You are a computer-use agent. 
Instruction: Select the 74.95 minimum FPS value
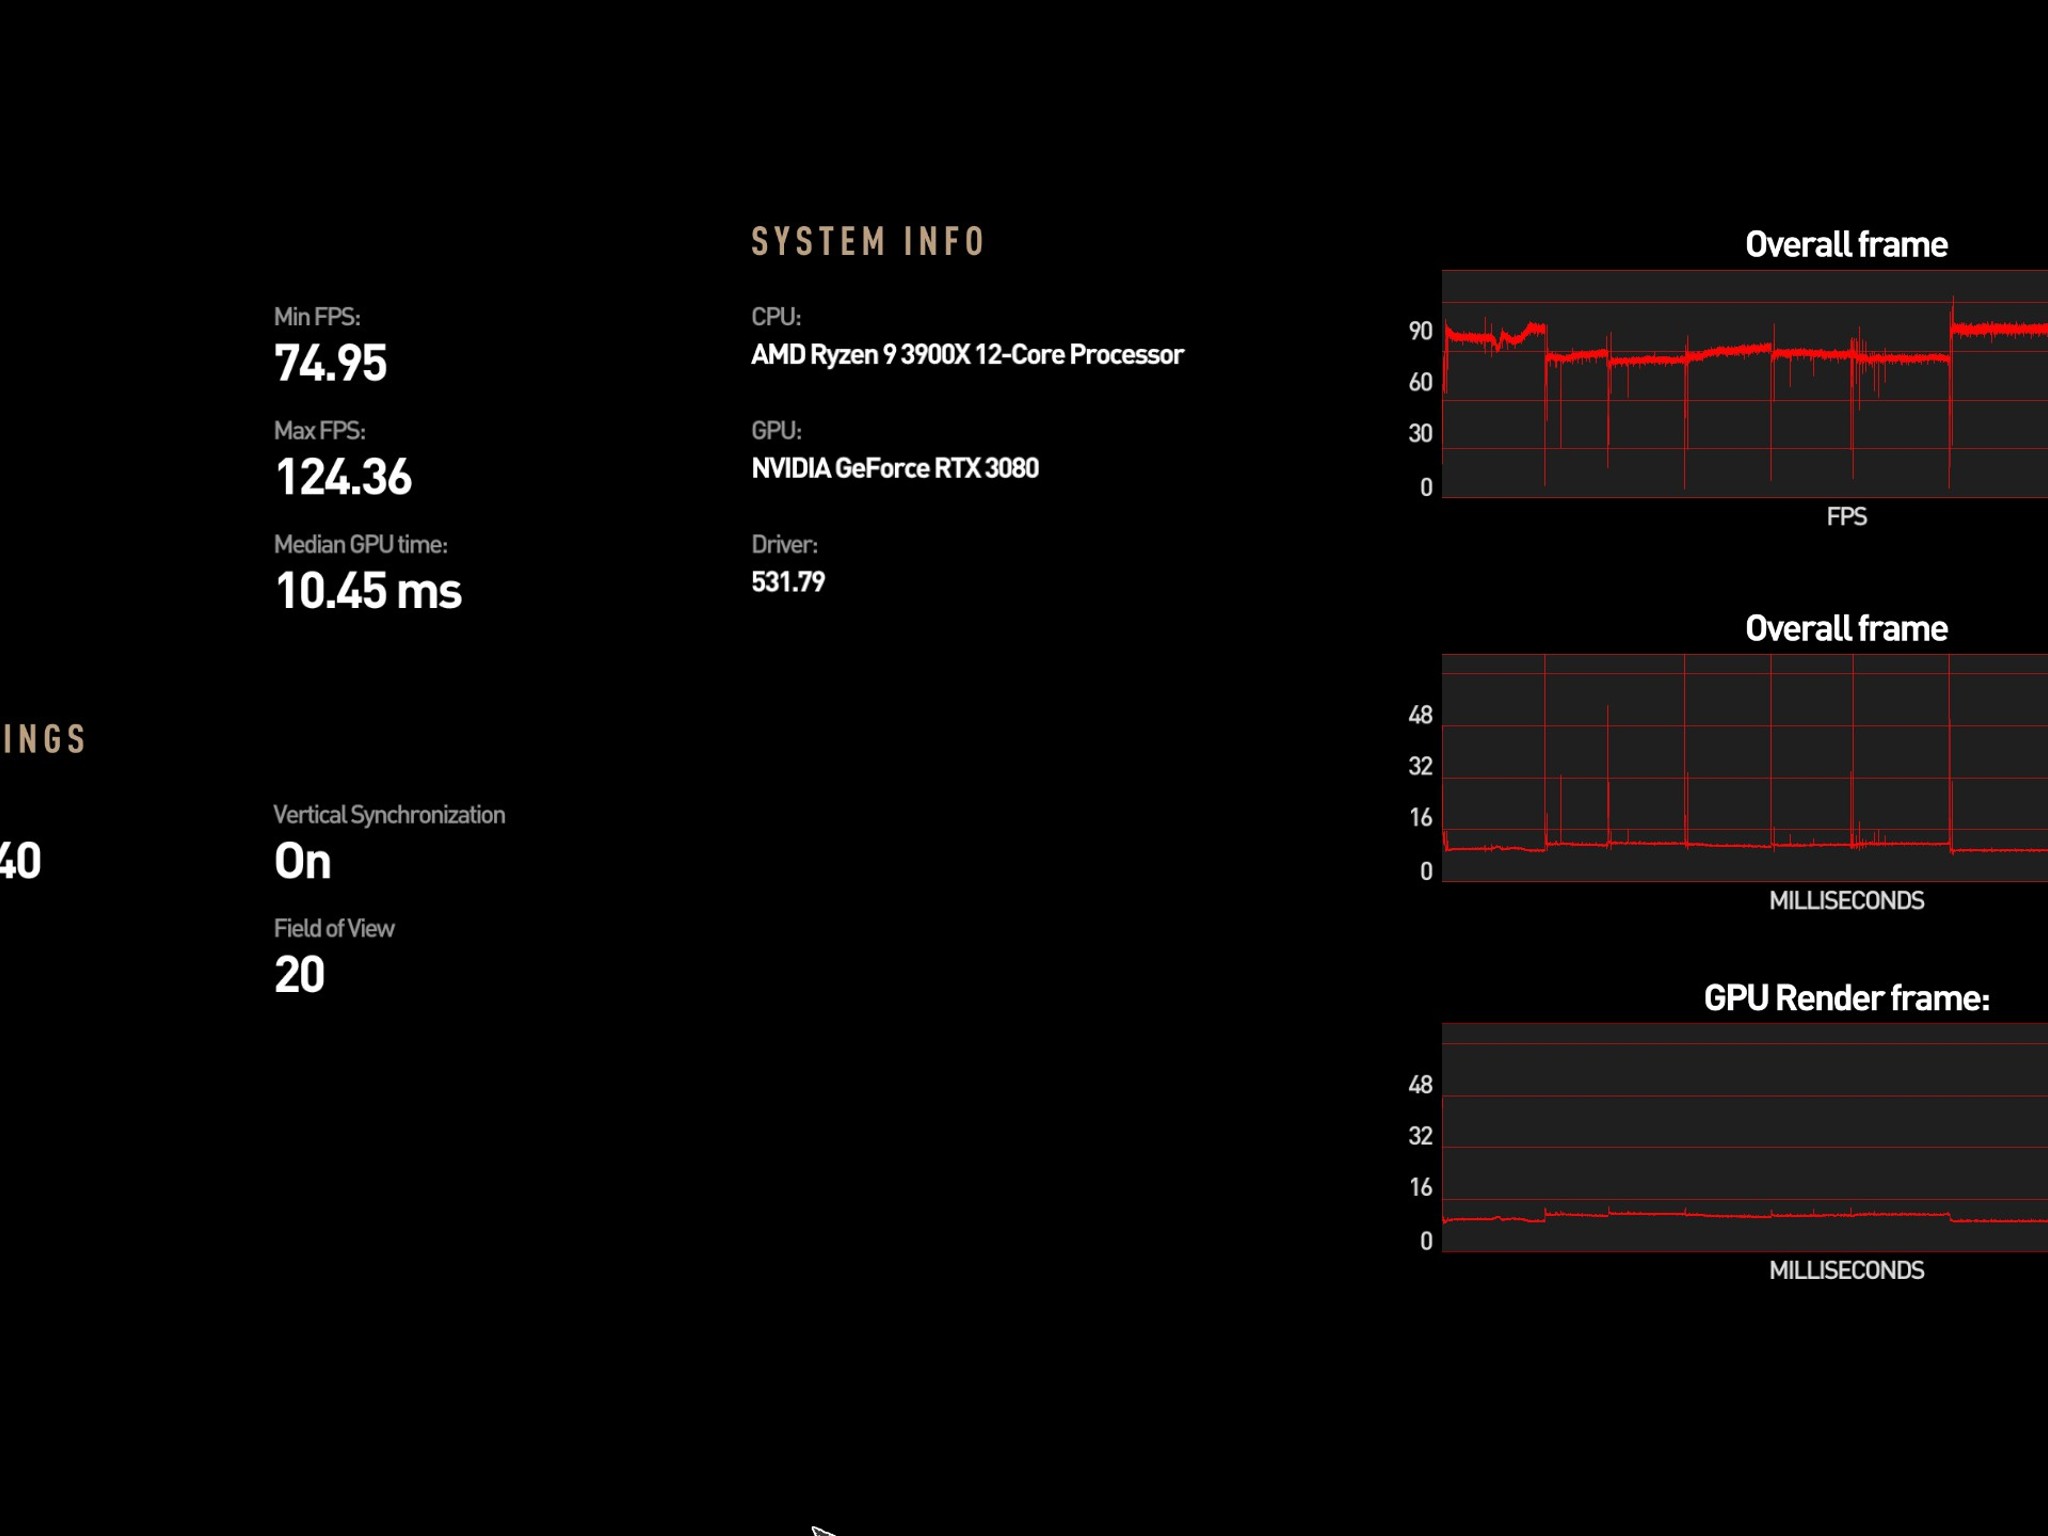point(331,363)
